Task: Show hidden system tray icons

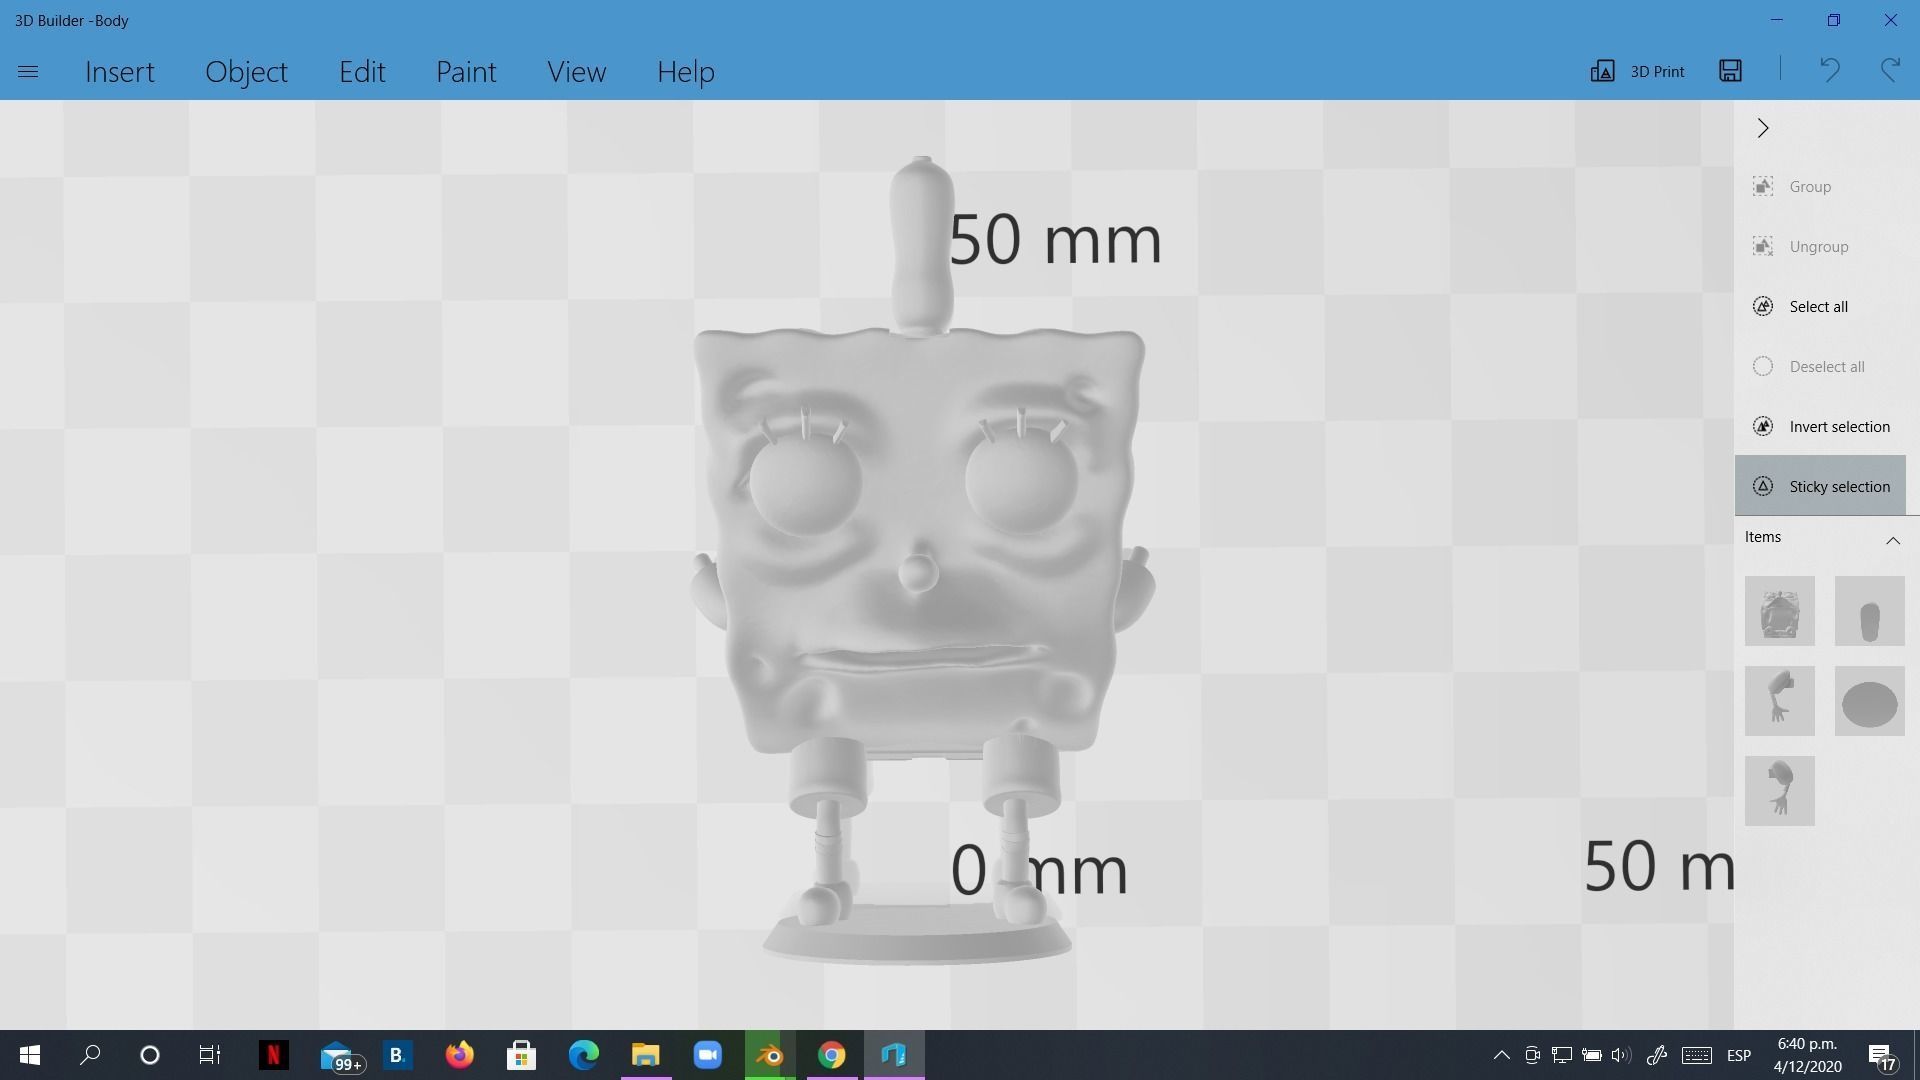Action: pyautogui.click(x=1501, y=1055)
